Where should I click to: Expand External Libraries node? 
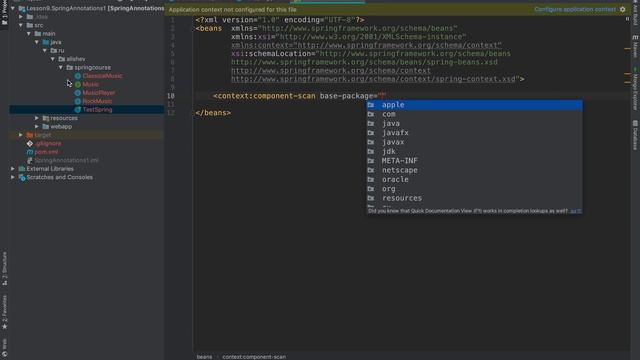[x=13, y=169]
